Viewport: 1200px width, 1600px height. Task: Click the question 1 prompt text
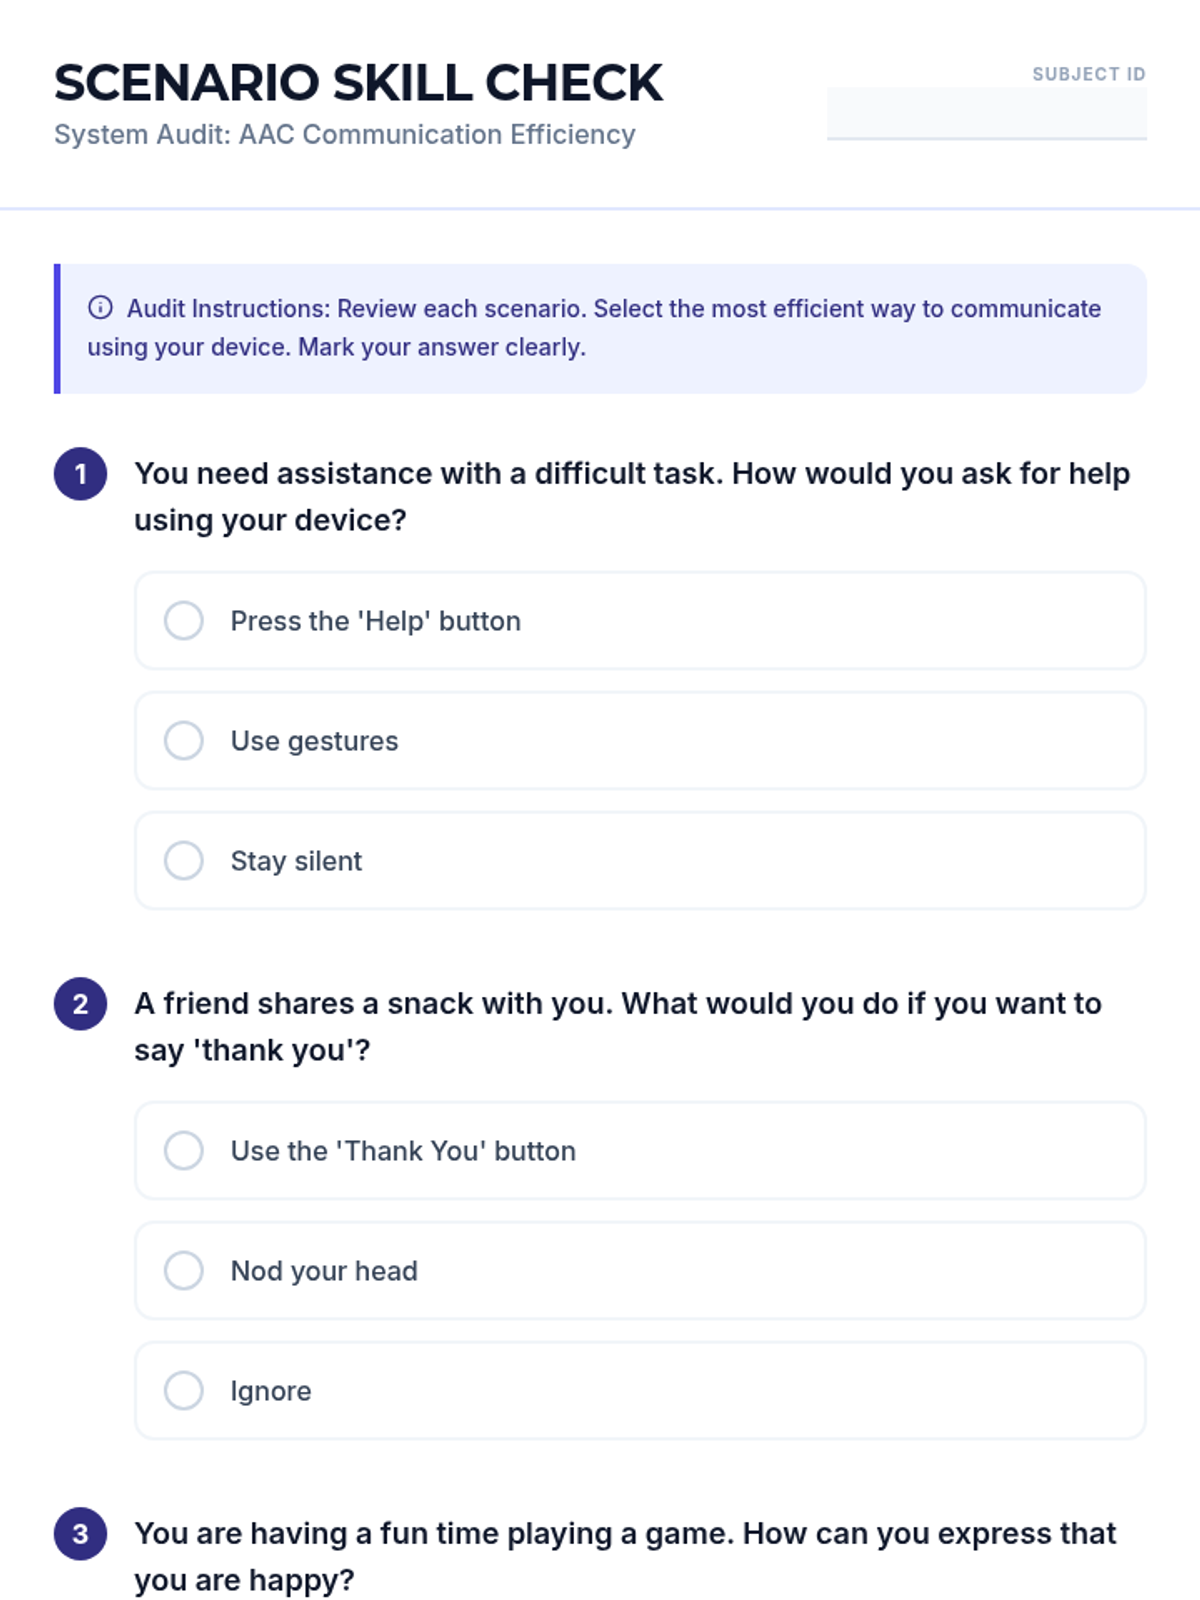point(632,497)
